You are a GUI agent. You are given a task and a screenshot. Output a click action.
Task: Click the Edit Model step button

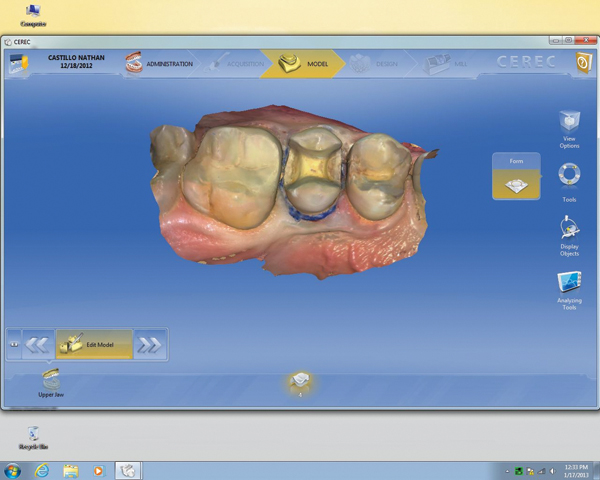point(93,345)
